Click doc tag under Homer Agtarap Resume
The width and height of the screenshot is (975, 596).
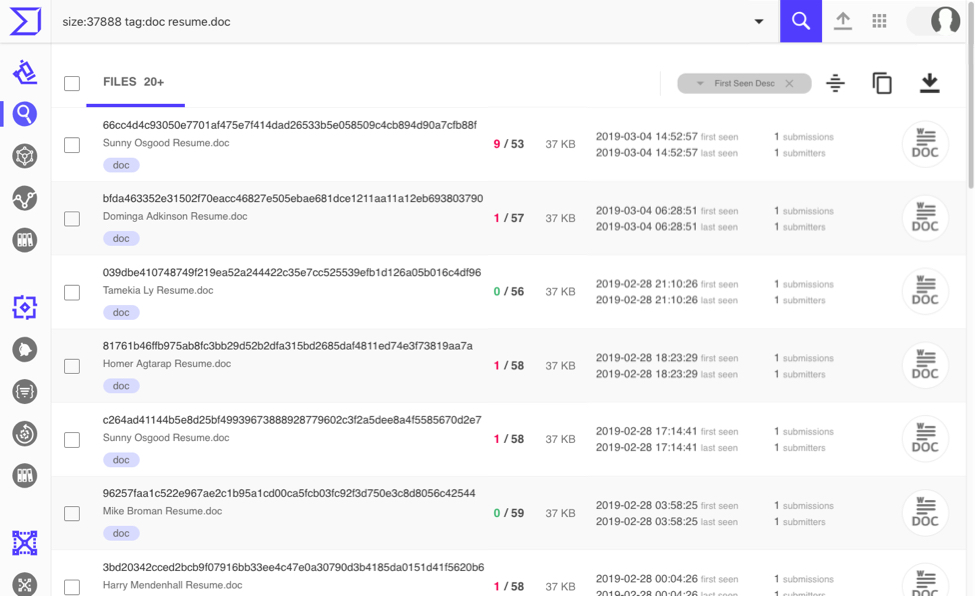coord(121,386)
